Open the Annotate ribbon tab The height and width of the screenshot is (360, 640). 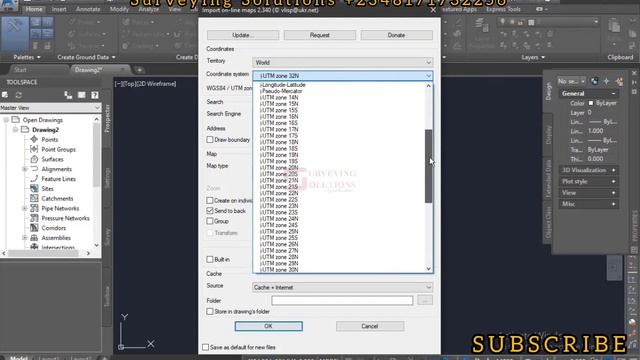88,9
